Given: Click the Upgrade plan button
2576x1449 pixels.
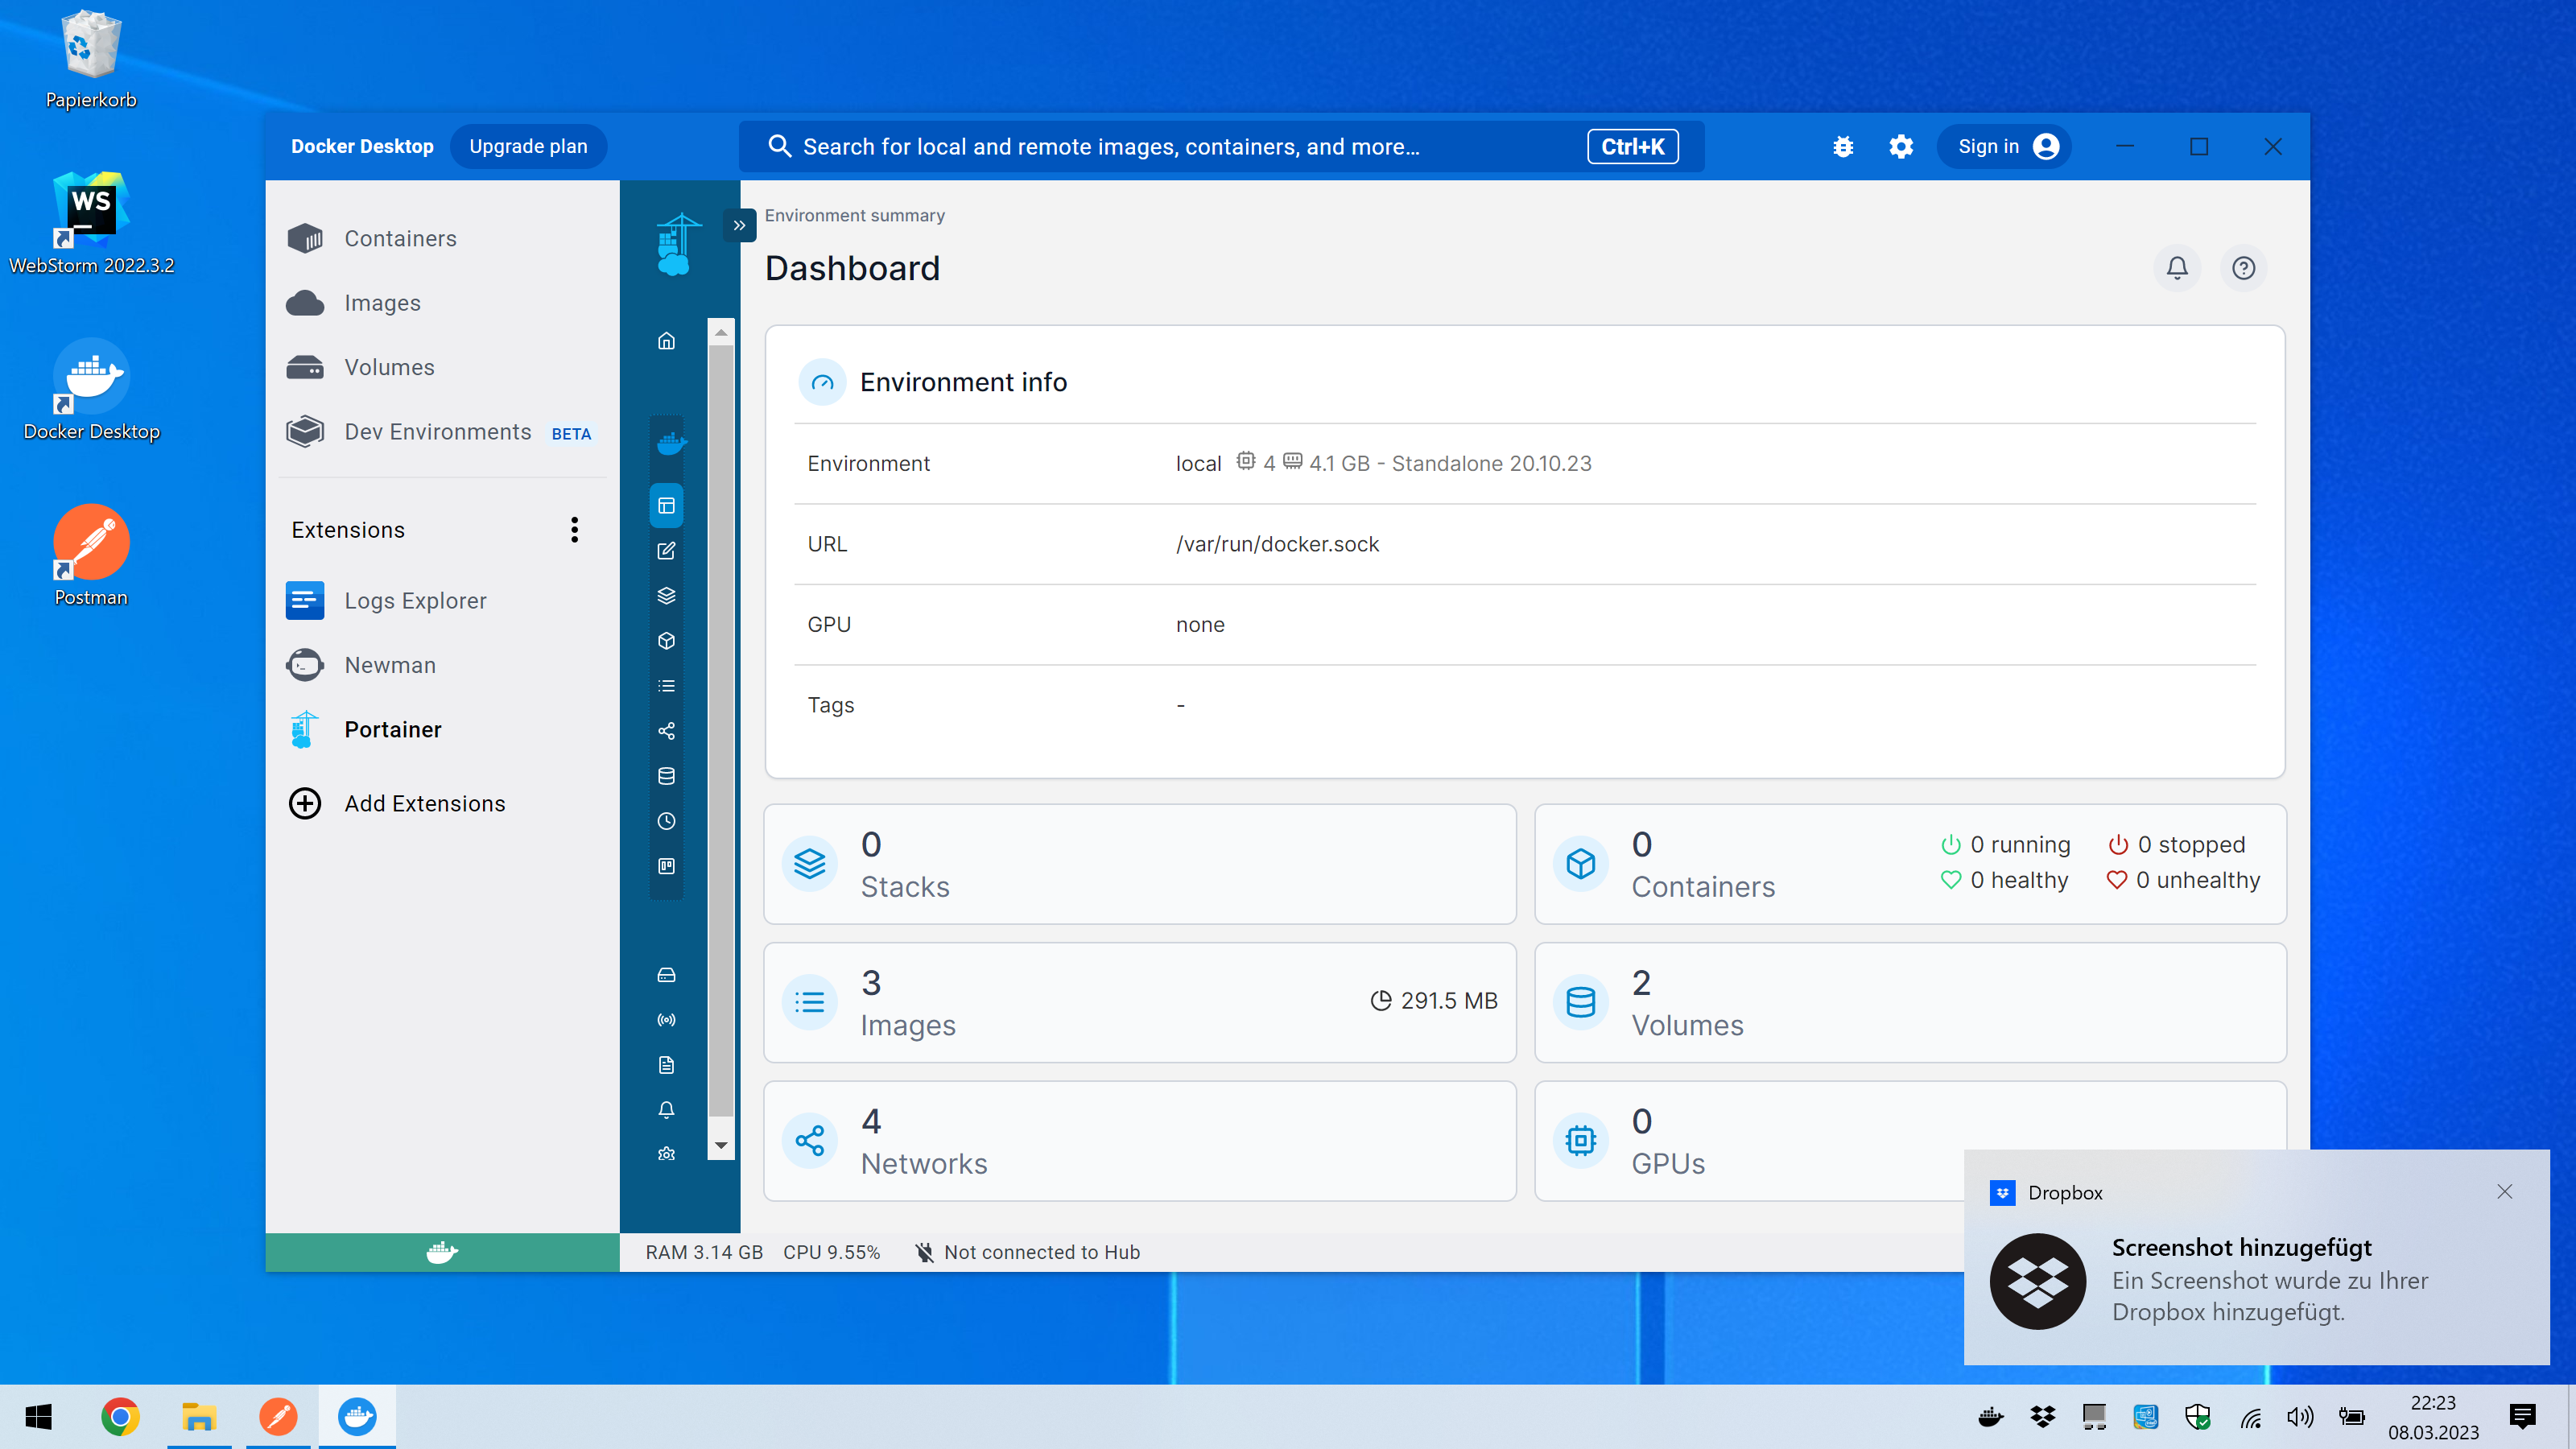Looking at the screenshot, I should point(528,146).
